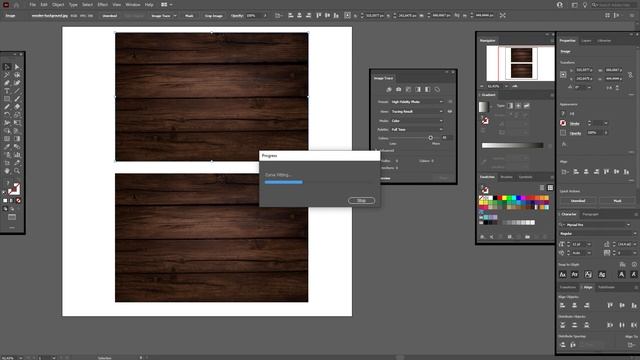This screenshot has width=640, height=360.
Task: Click Unembed in Quick Actions
Action: (x=578, y=201)
